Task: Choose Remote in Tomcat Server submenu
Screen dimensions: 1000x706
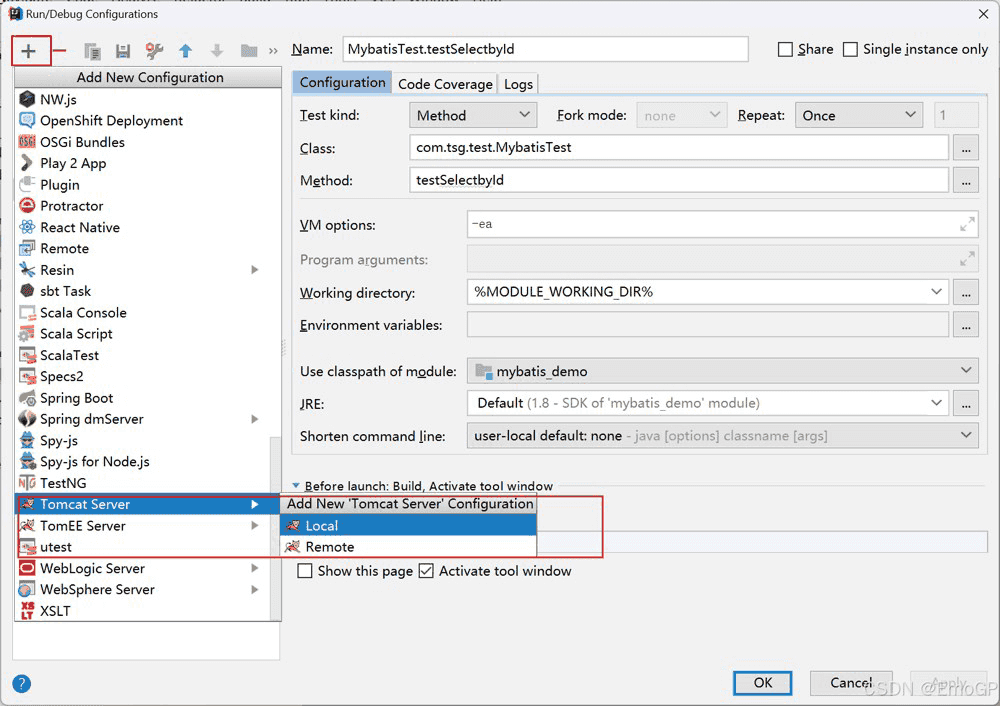Action: click(408, 547)
